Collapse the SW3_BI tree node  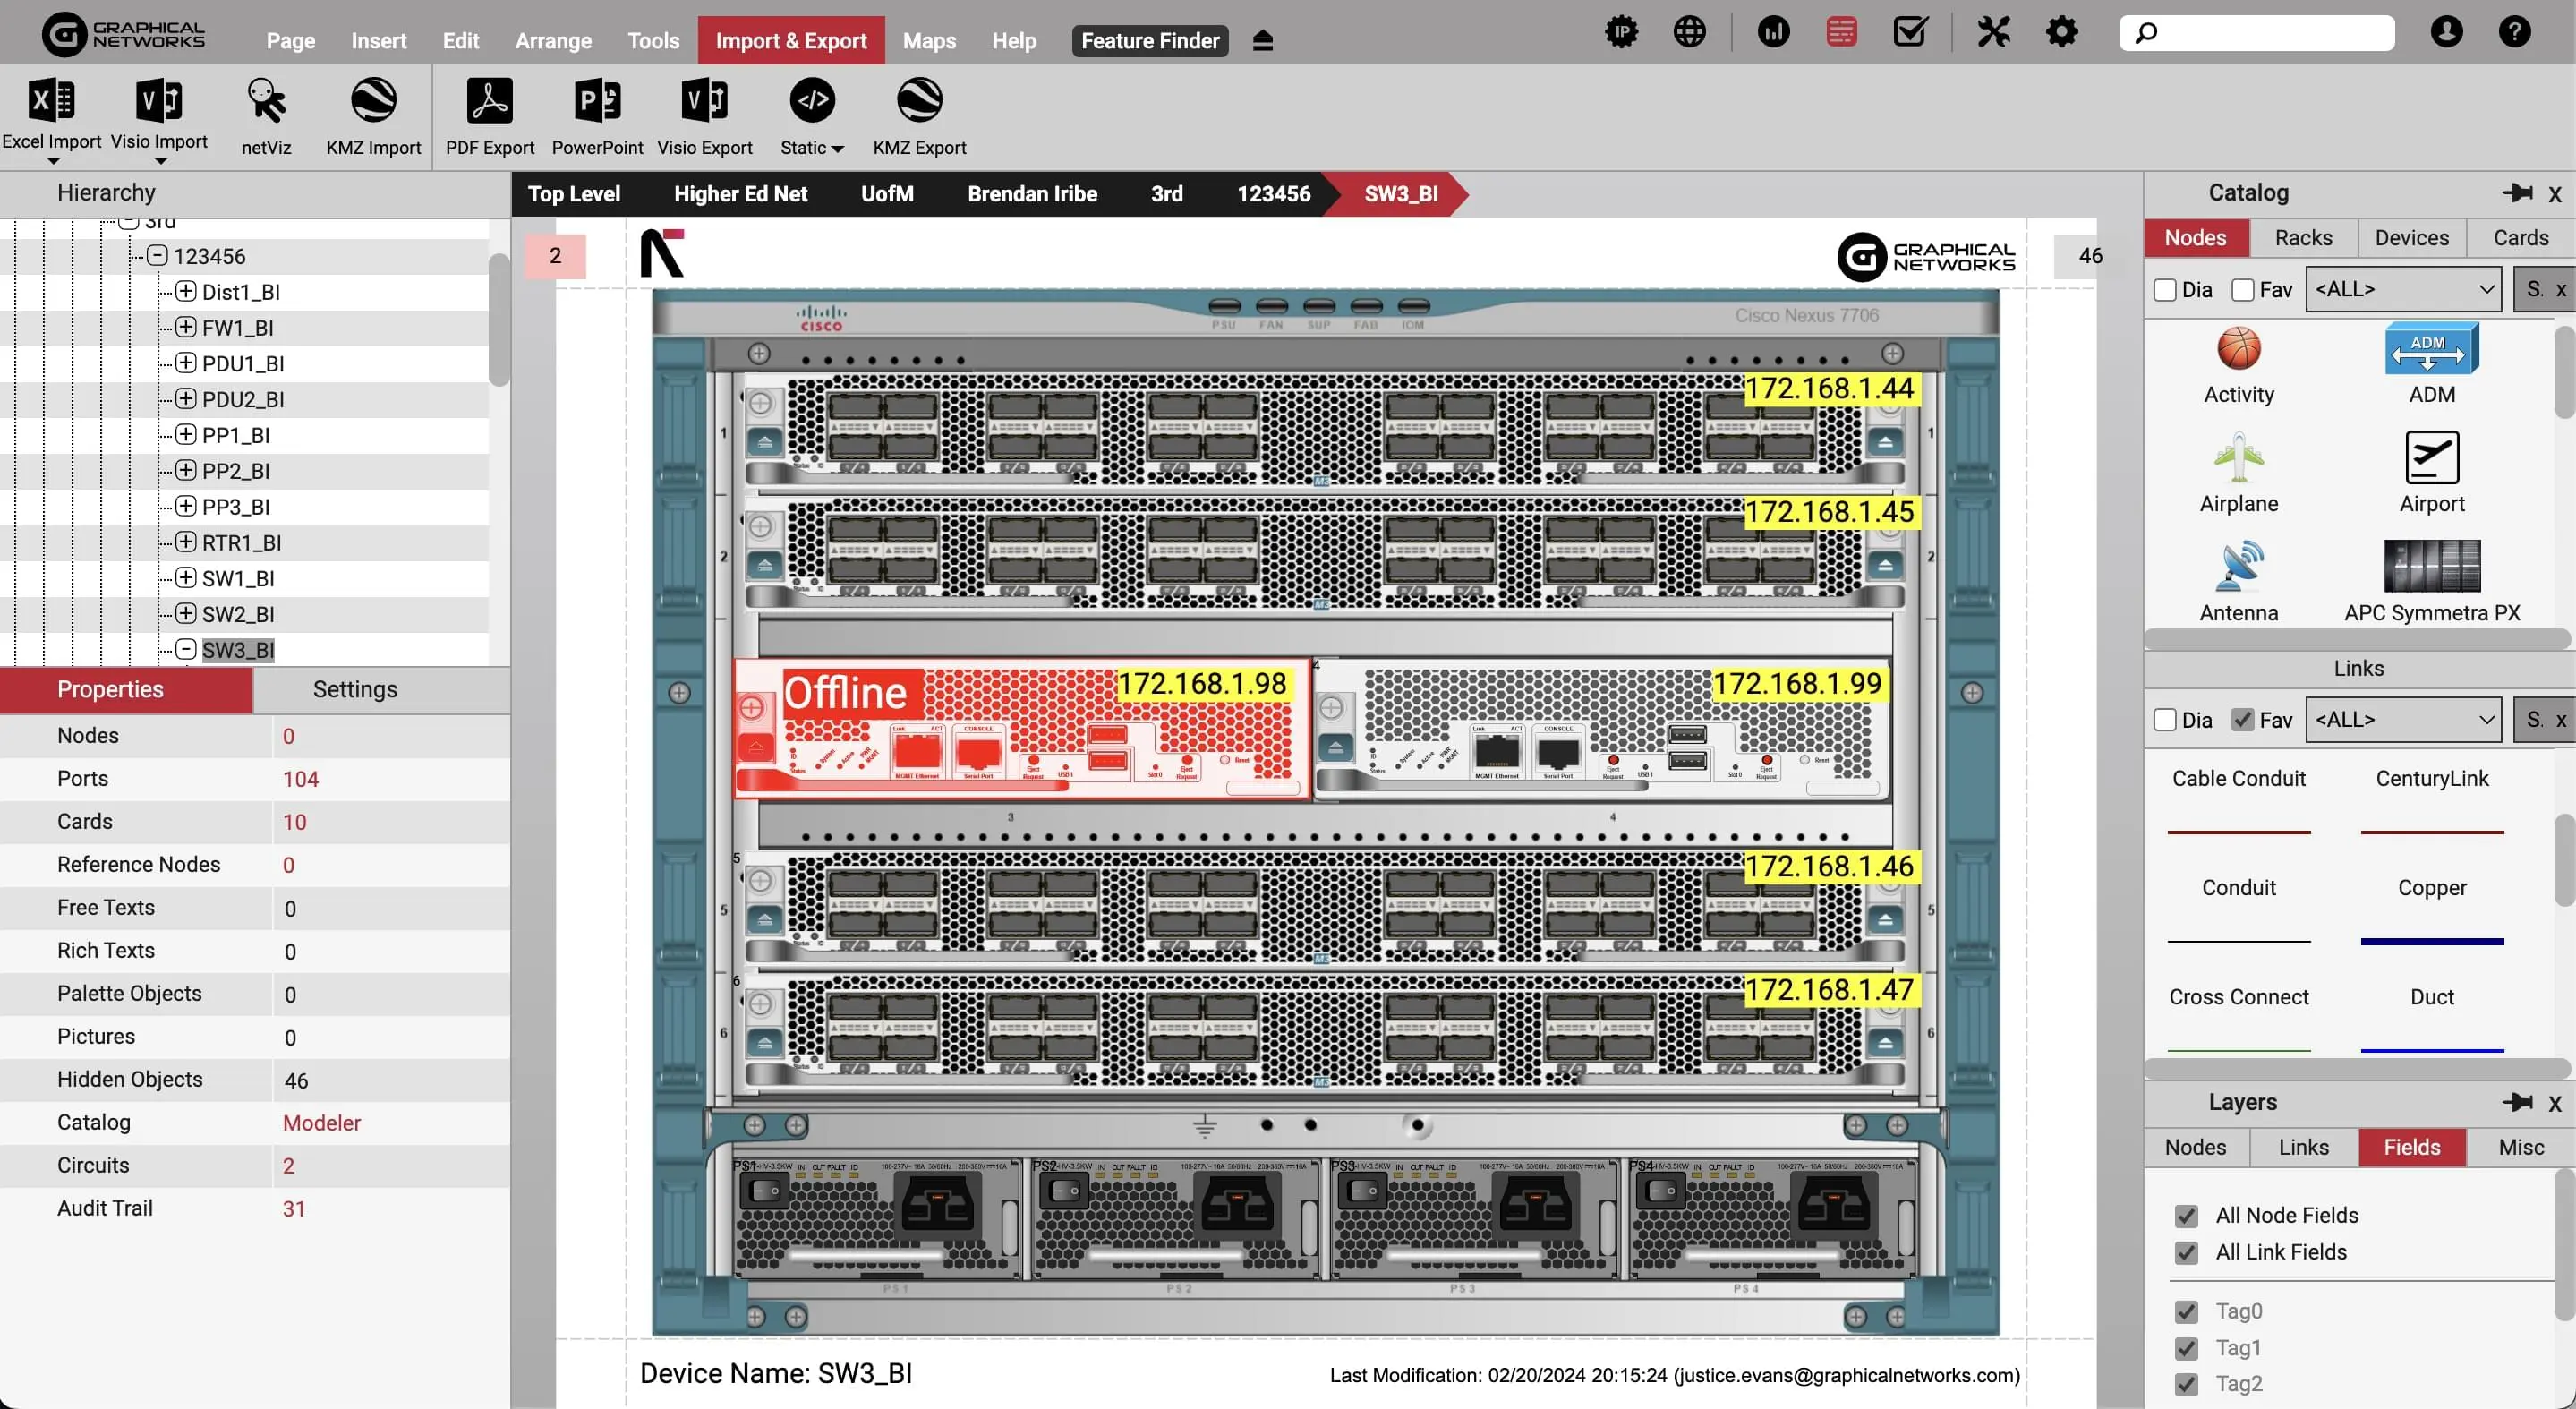coord(186,650)
